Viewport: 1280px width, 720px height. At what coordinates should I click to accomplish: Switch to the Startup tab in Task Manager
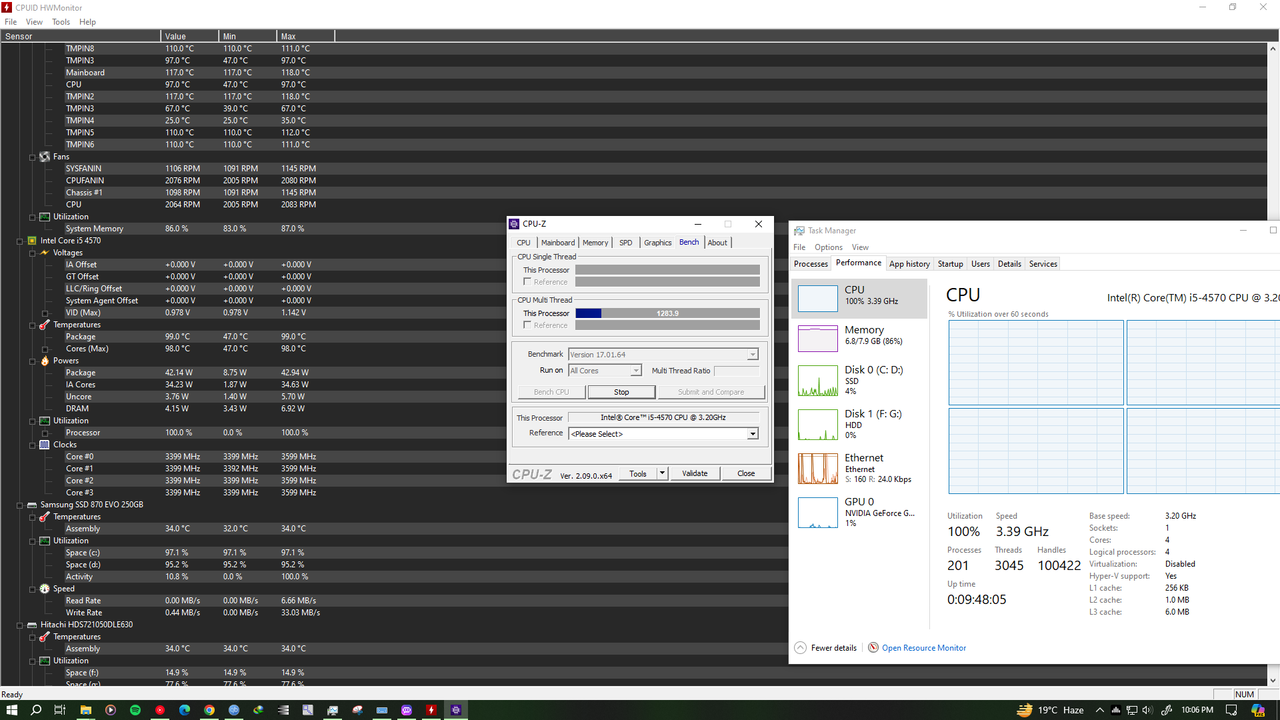pyautogui.click(x=950, y=264)
